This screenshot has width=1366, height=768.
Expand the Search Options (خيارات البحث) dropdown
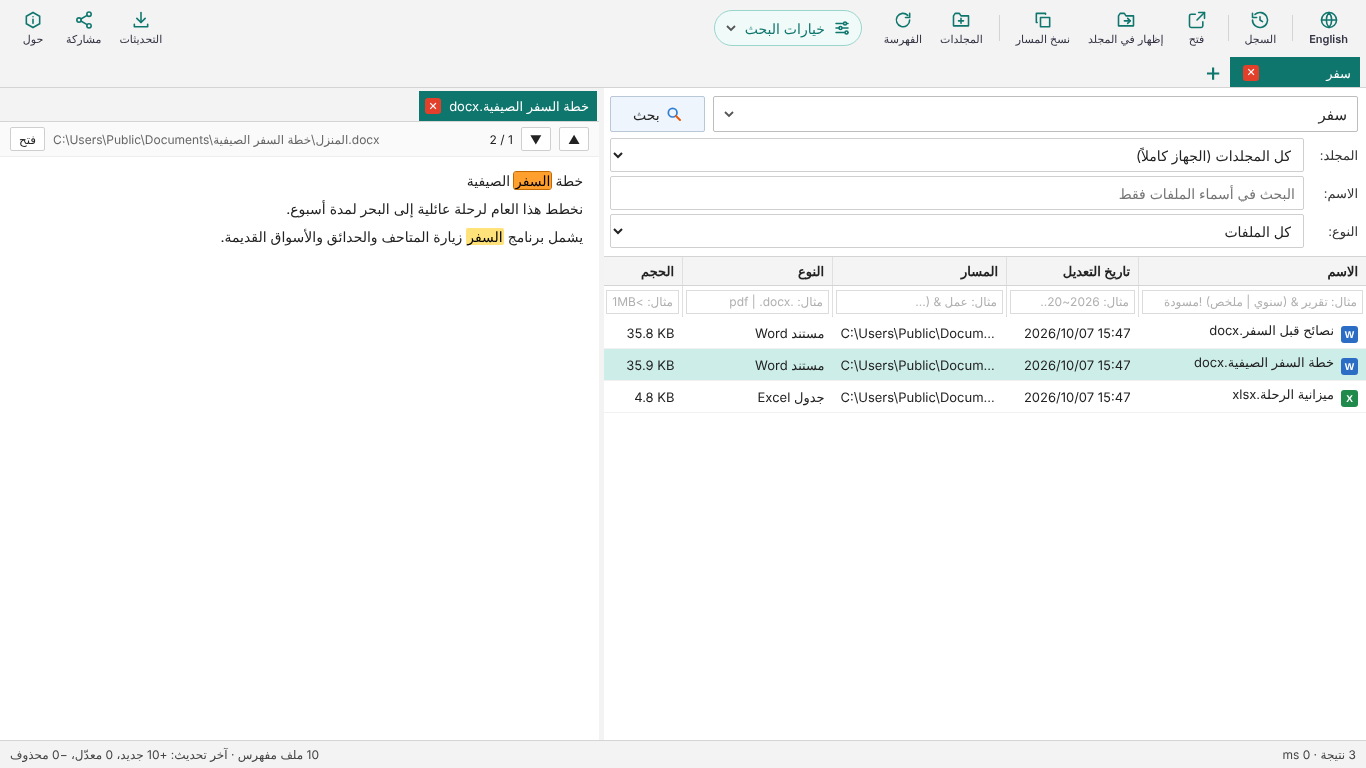(x=788, y=28)
